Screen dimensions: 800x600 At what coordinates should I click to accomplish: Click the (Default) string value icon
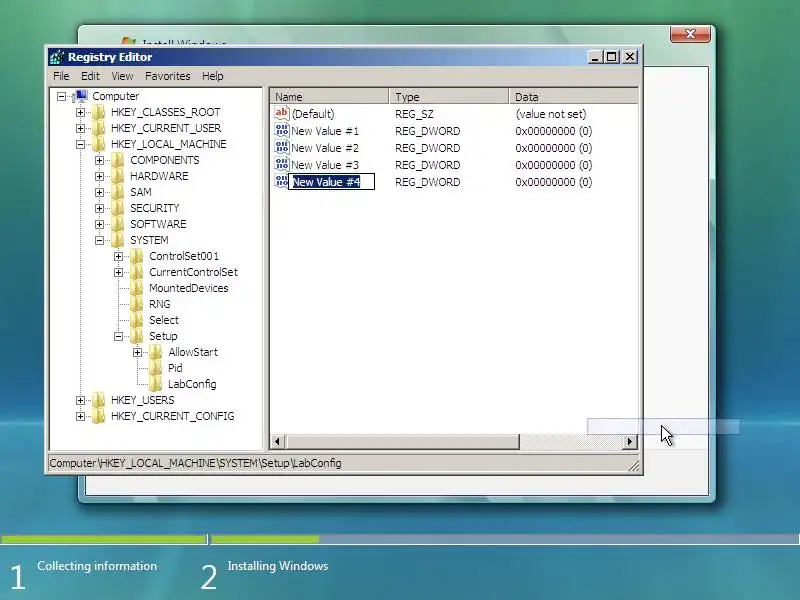pos(282,113)
